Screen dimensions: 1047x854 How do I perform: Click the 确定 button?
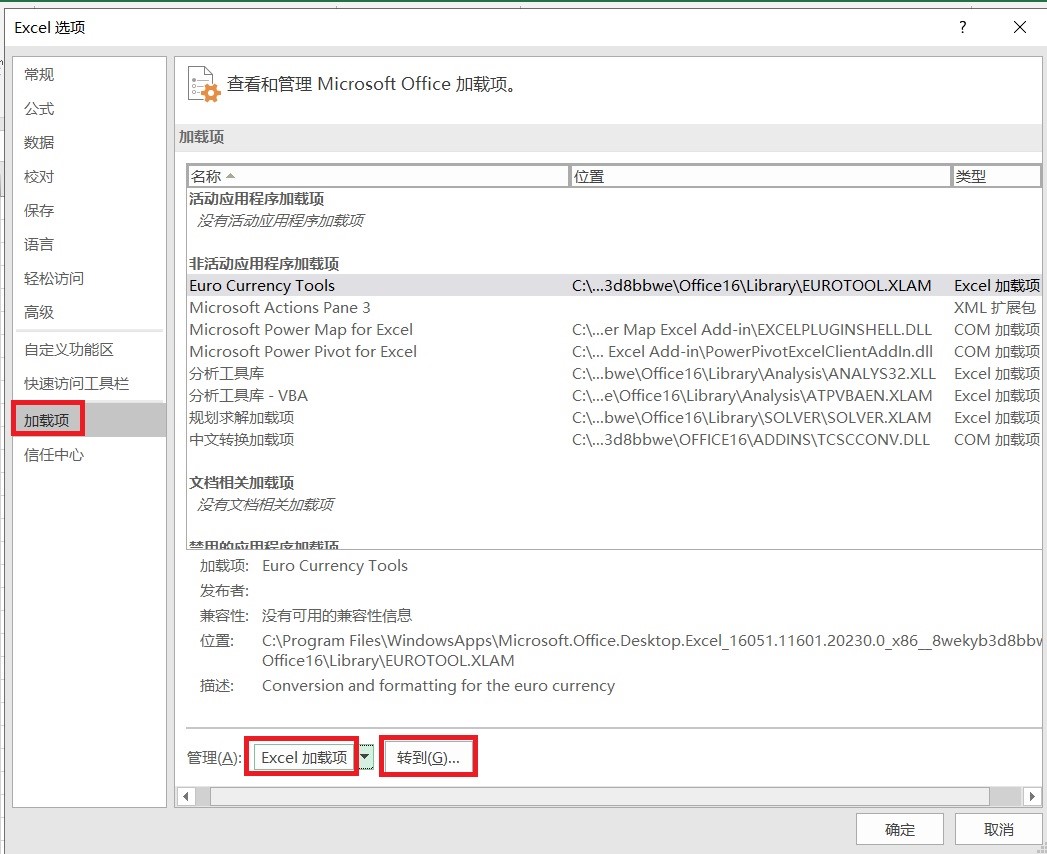point(899,829)
